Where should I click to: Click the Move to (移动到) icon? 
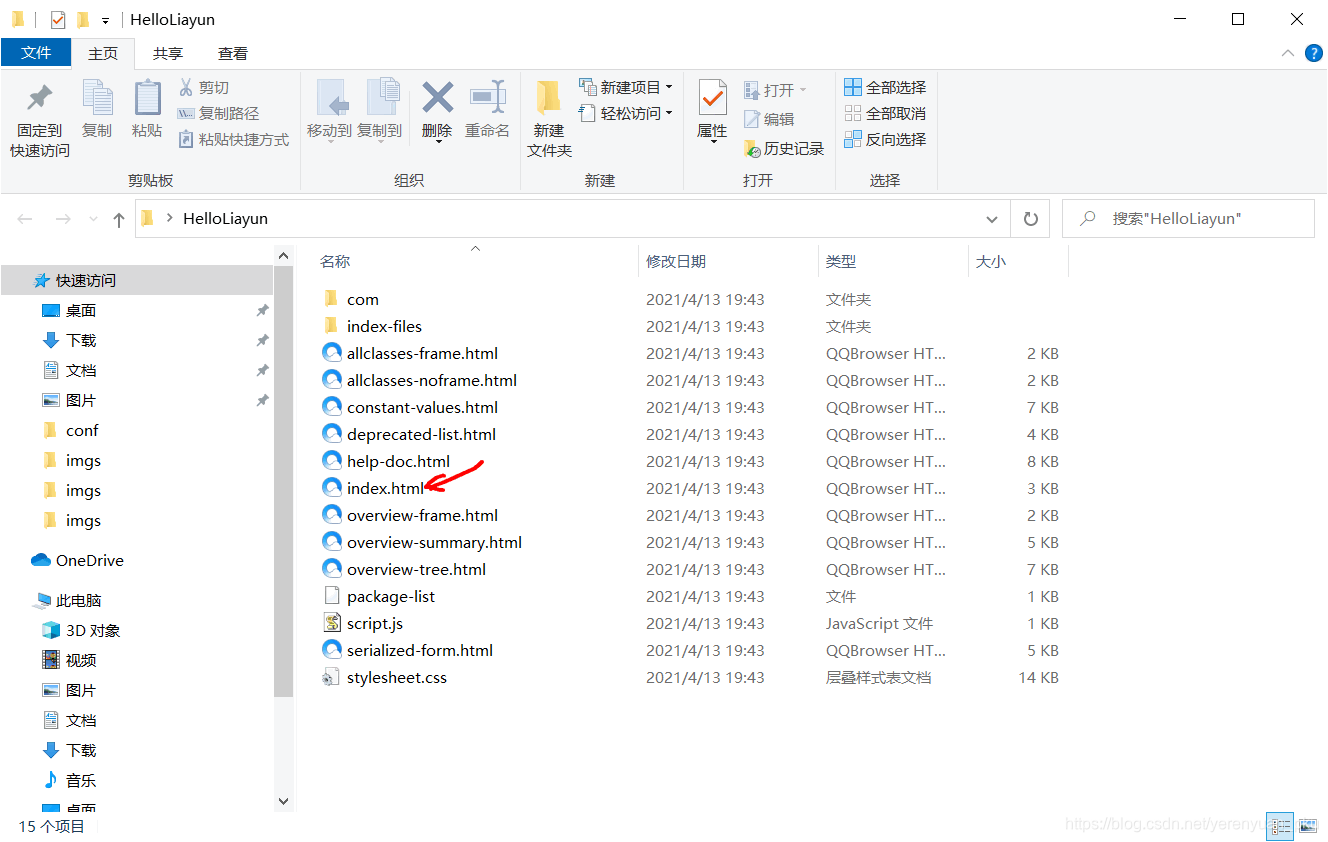[331, 98]
